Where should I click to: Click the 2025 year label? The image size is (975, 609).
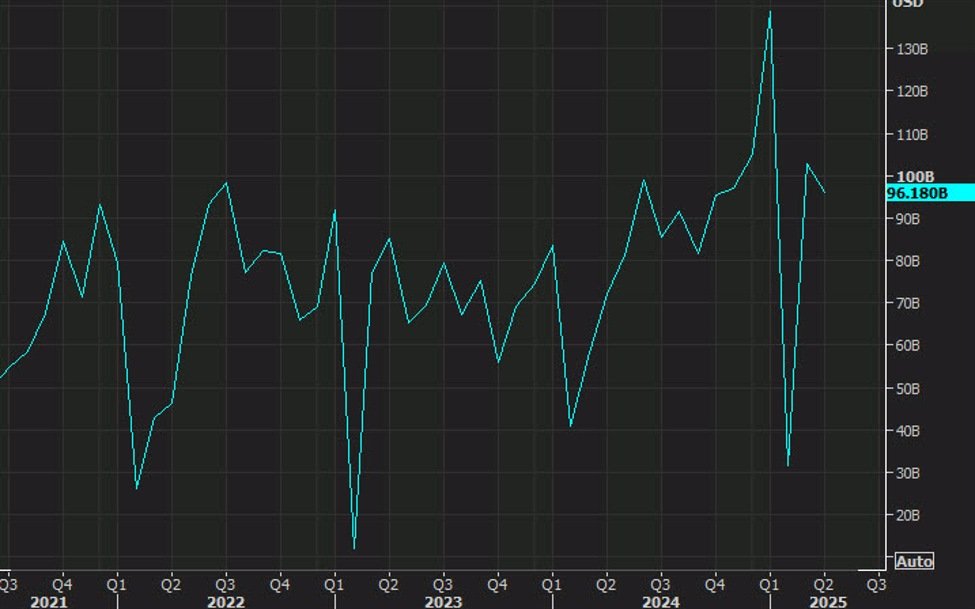click(826, 601)
